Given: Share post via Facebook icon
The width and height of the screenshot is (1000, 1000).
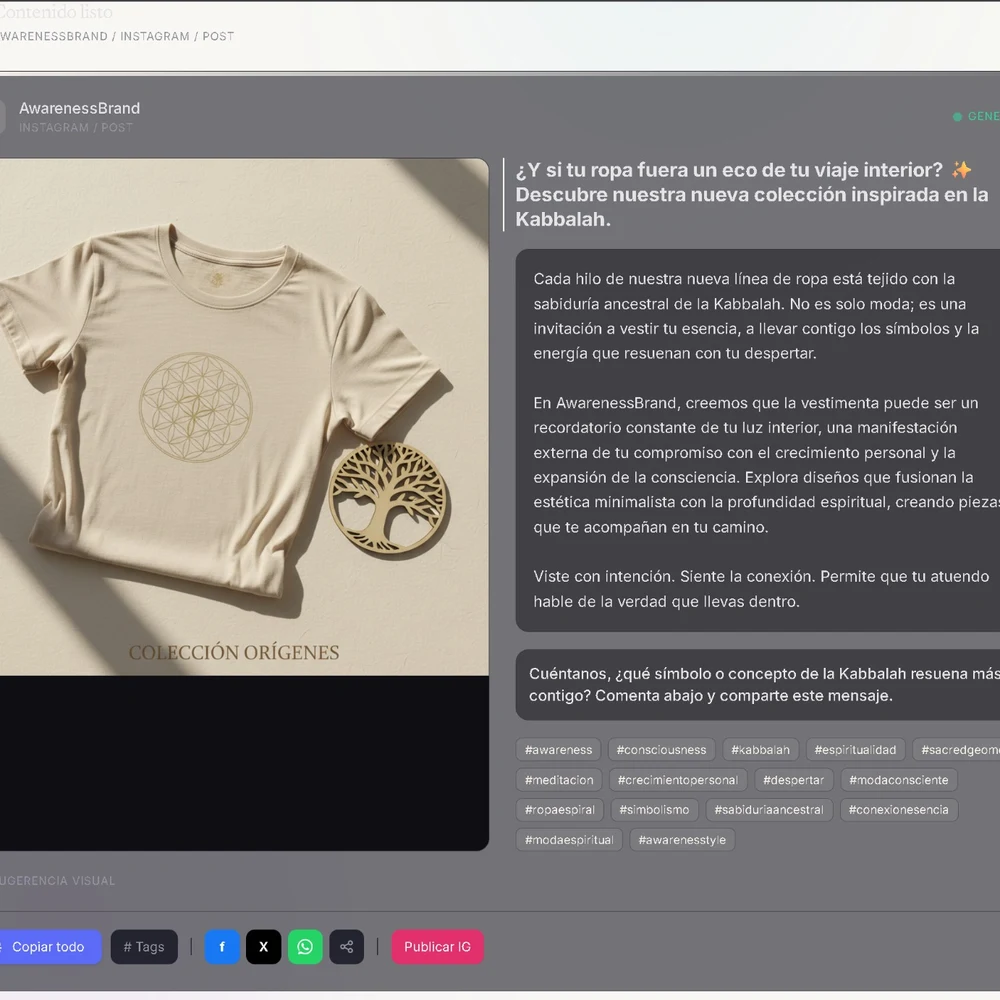Looking at the screenshot, I should 222,946.
